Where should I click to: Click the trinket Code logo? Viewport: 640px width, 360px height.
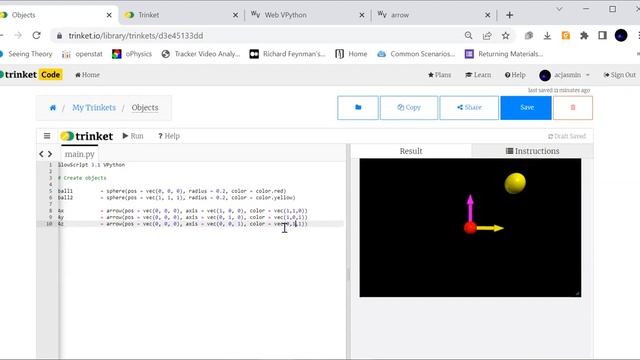[31, 75]
